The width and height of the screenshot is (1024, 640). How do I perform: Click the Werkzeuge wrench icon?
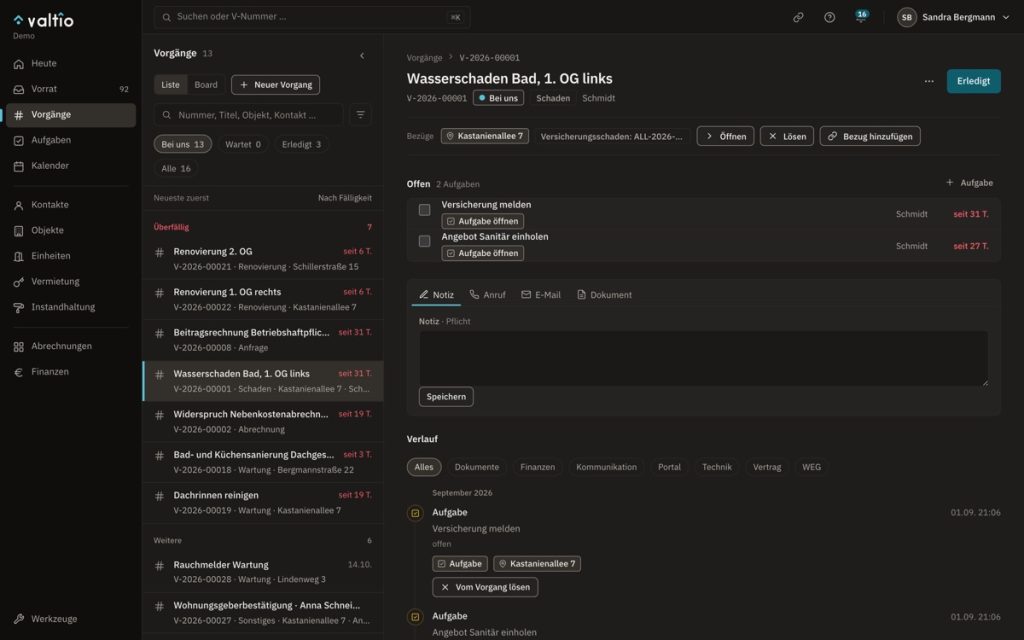tap(19, 618)
